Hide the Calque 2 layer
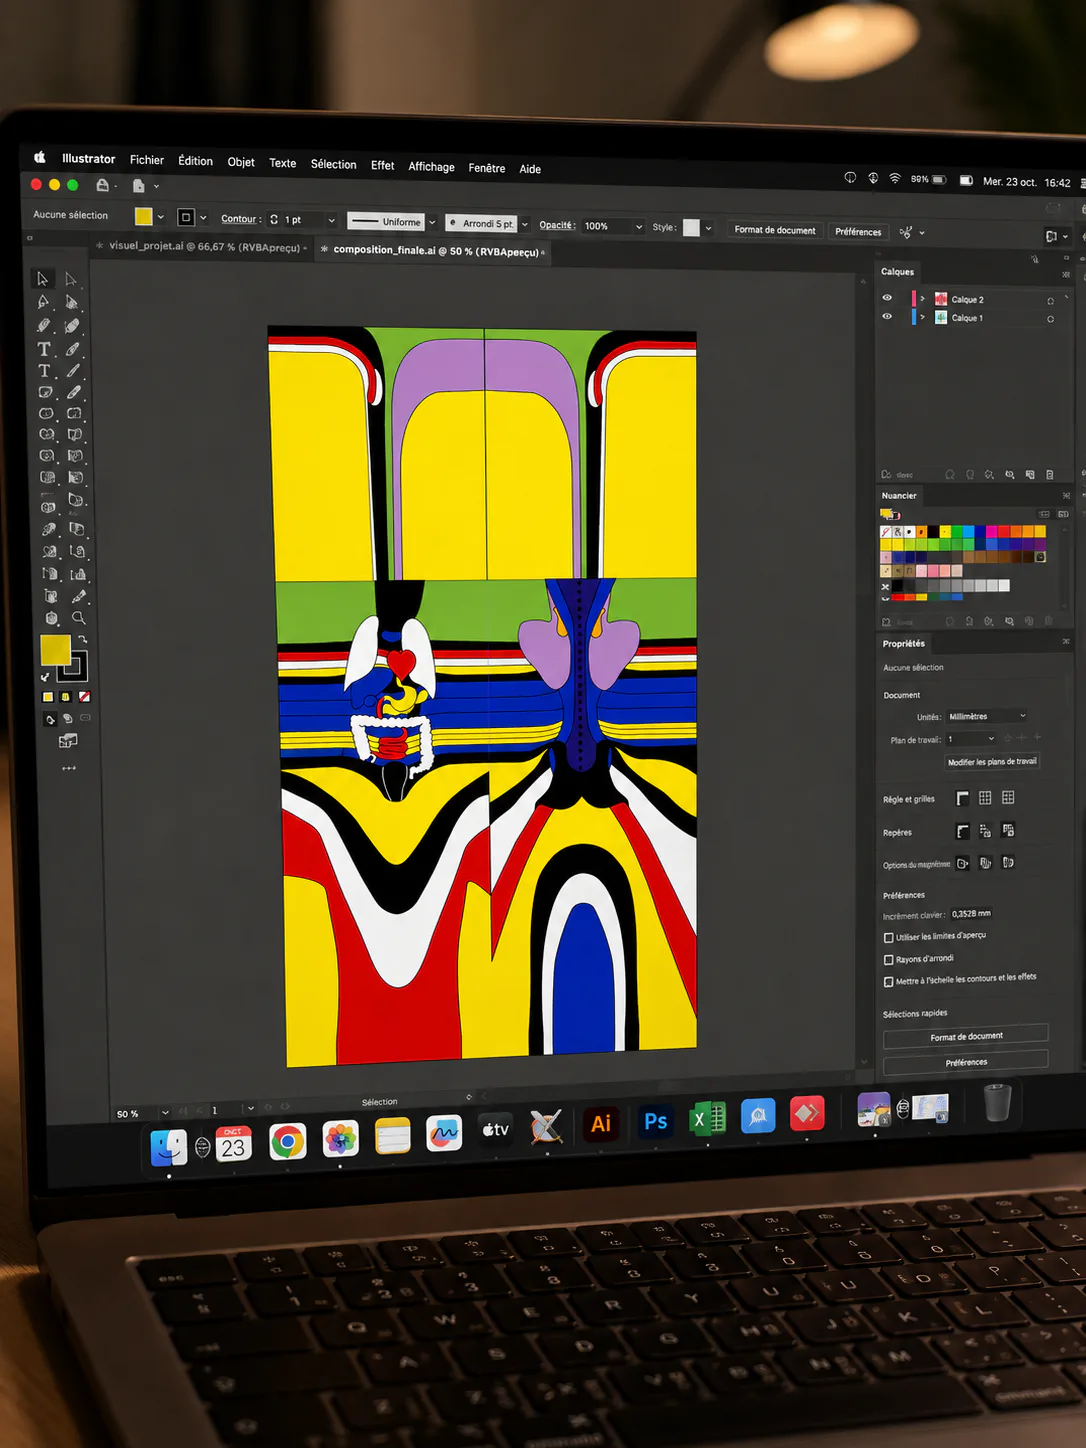This screenshot has width=1086, height=1448. (x=887, y=298)
